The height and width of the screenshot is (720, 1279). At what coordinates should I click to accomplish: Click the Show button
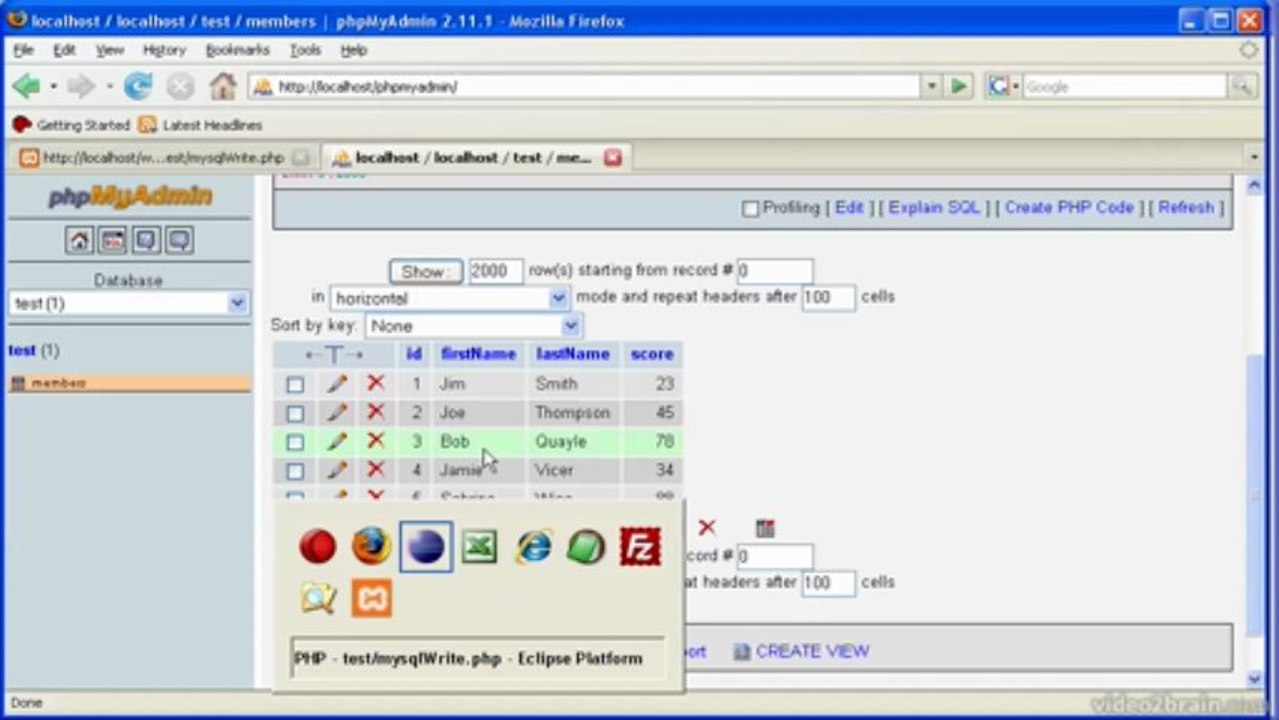point(425,271)
